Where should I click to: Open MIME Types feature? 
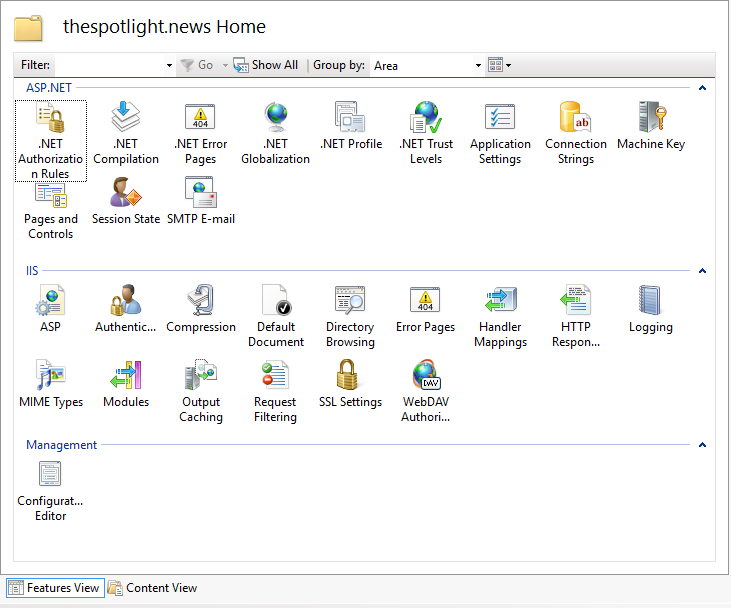click(x=50, y=384)
